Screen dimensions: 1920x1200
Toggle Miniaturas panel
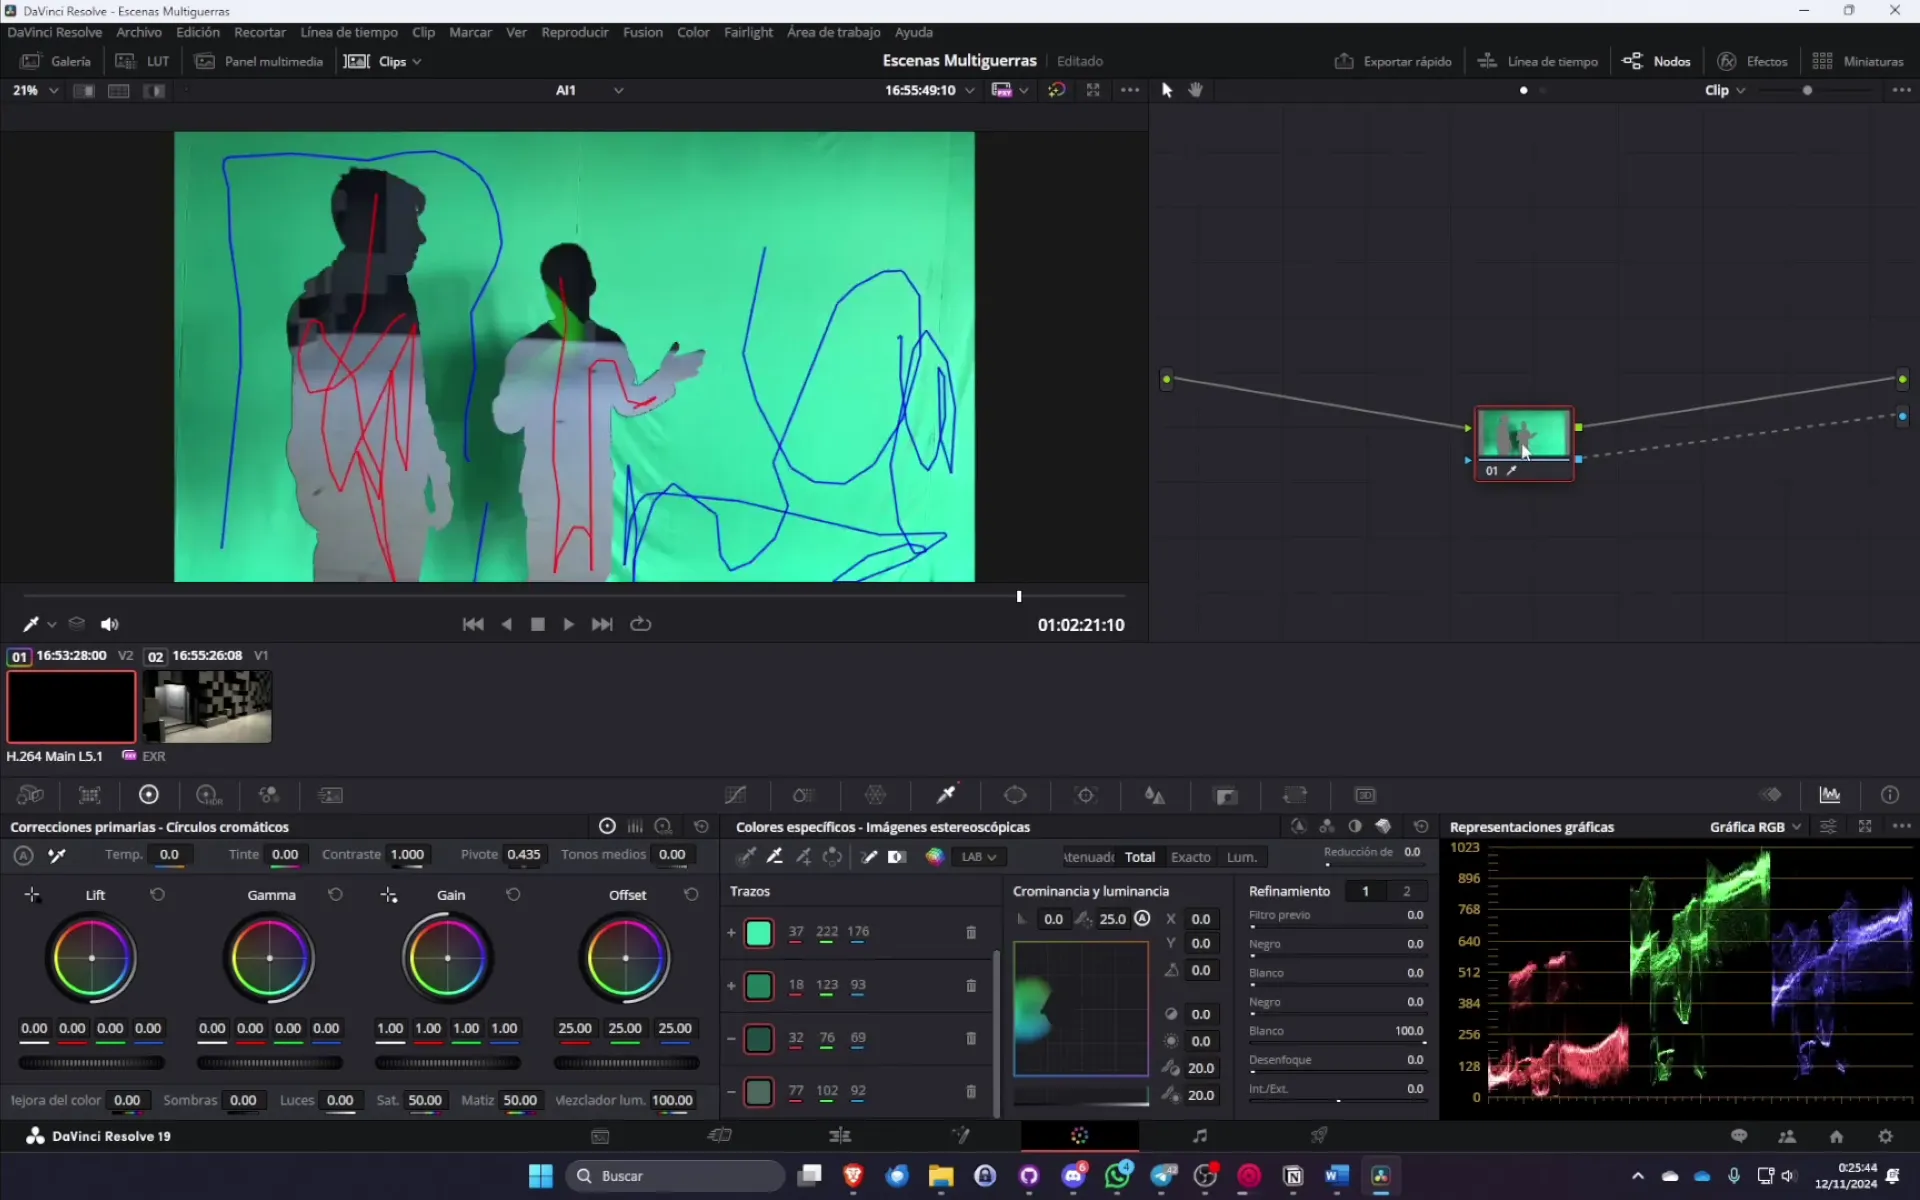[x=1858, y=61]
